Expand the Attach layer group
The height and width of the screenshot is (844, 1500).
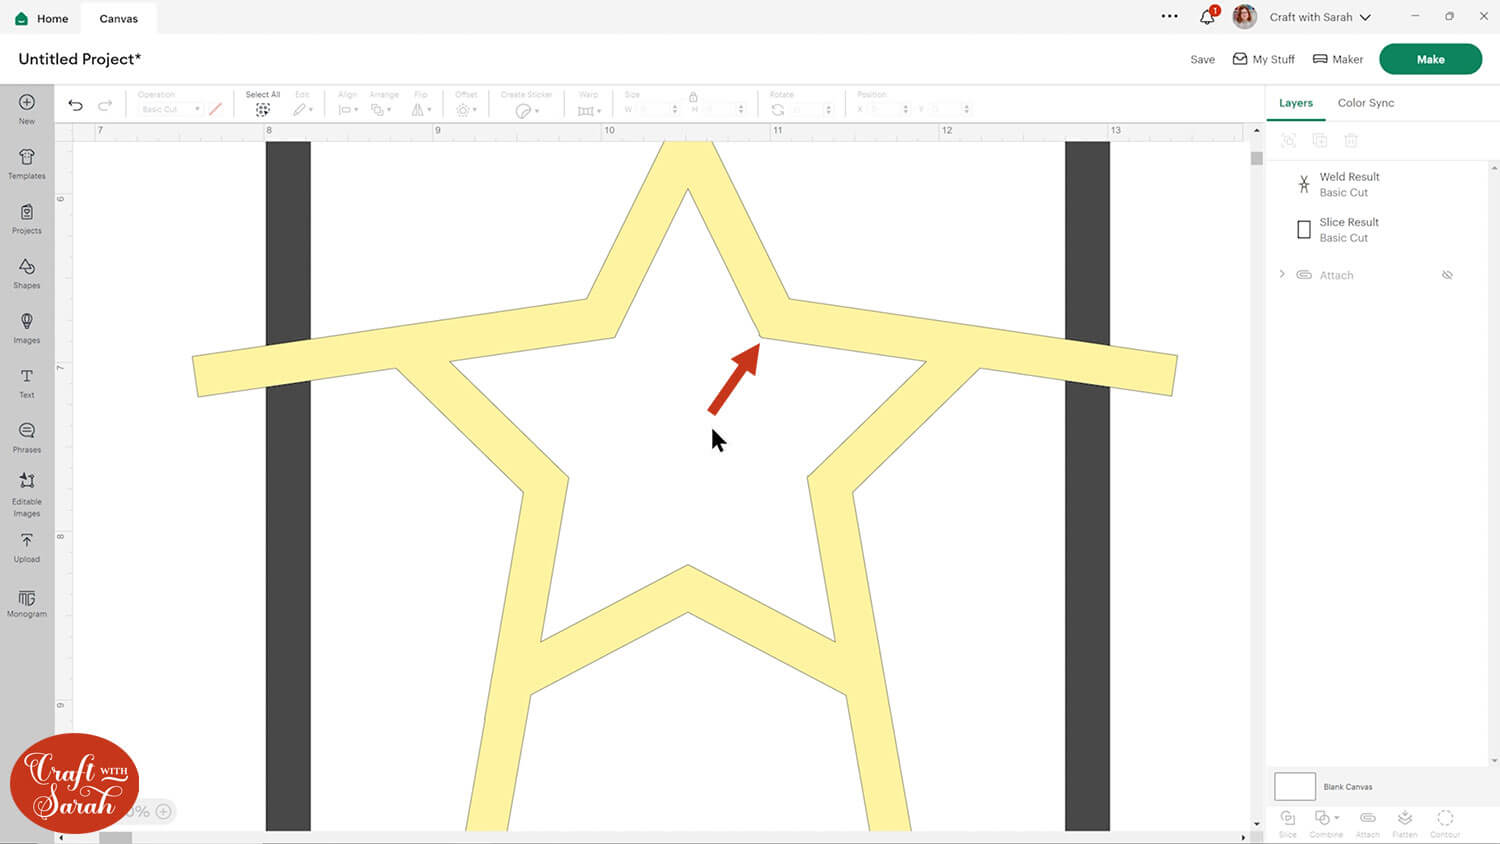1282,274
